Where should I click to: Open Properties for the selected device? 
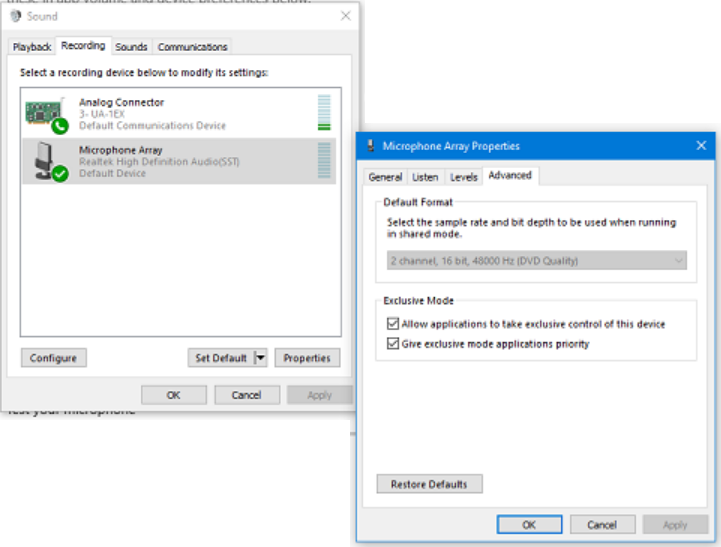click(x=307, y=358)
